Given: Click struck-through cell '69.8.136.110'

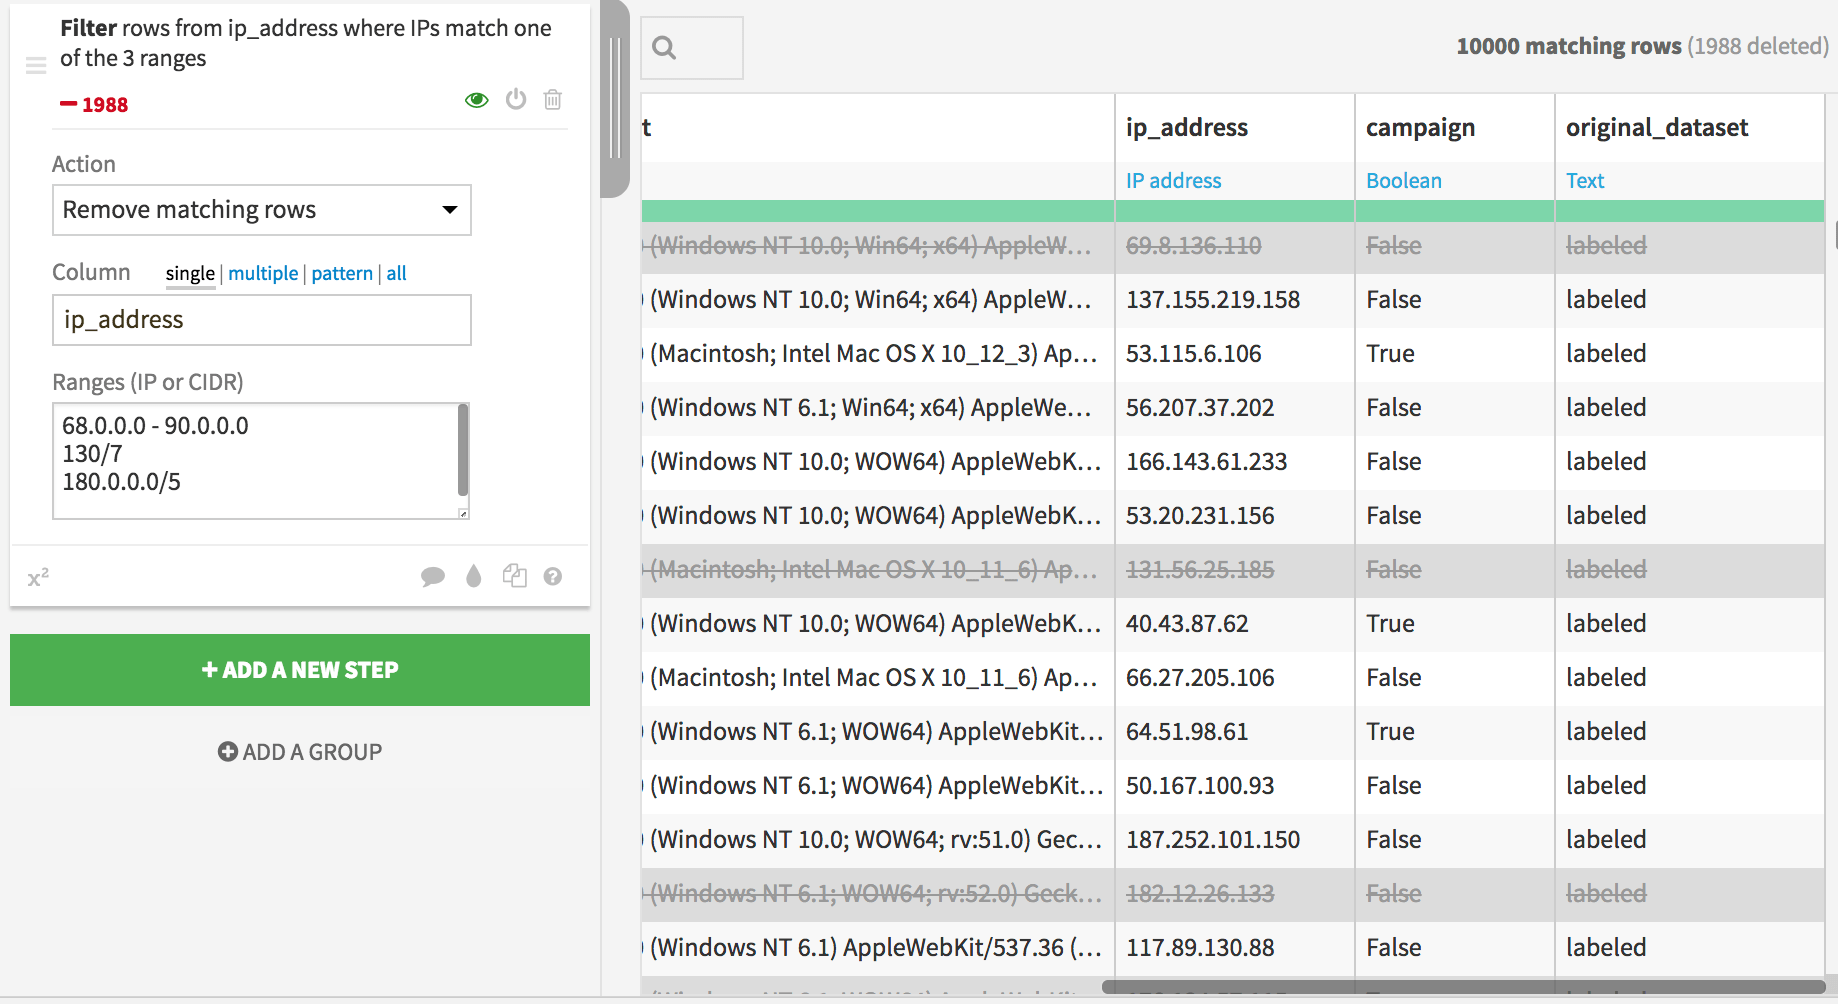Looking at the screenshot, I should click(x=1194, y=246).
